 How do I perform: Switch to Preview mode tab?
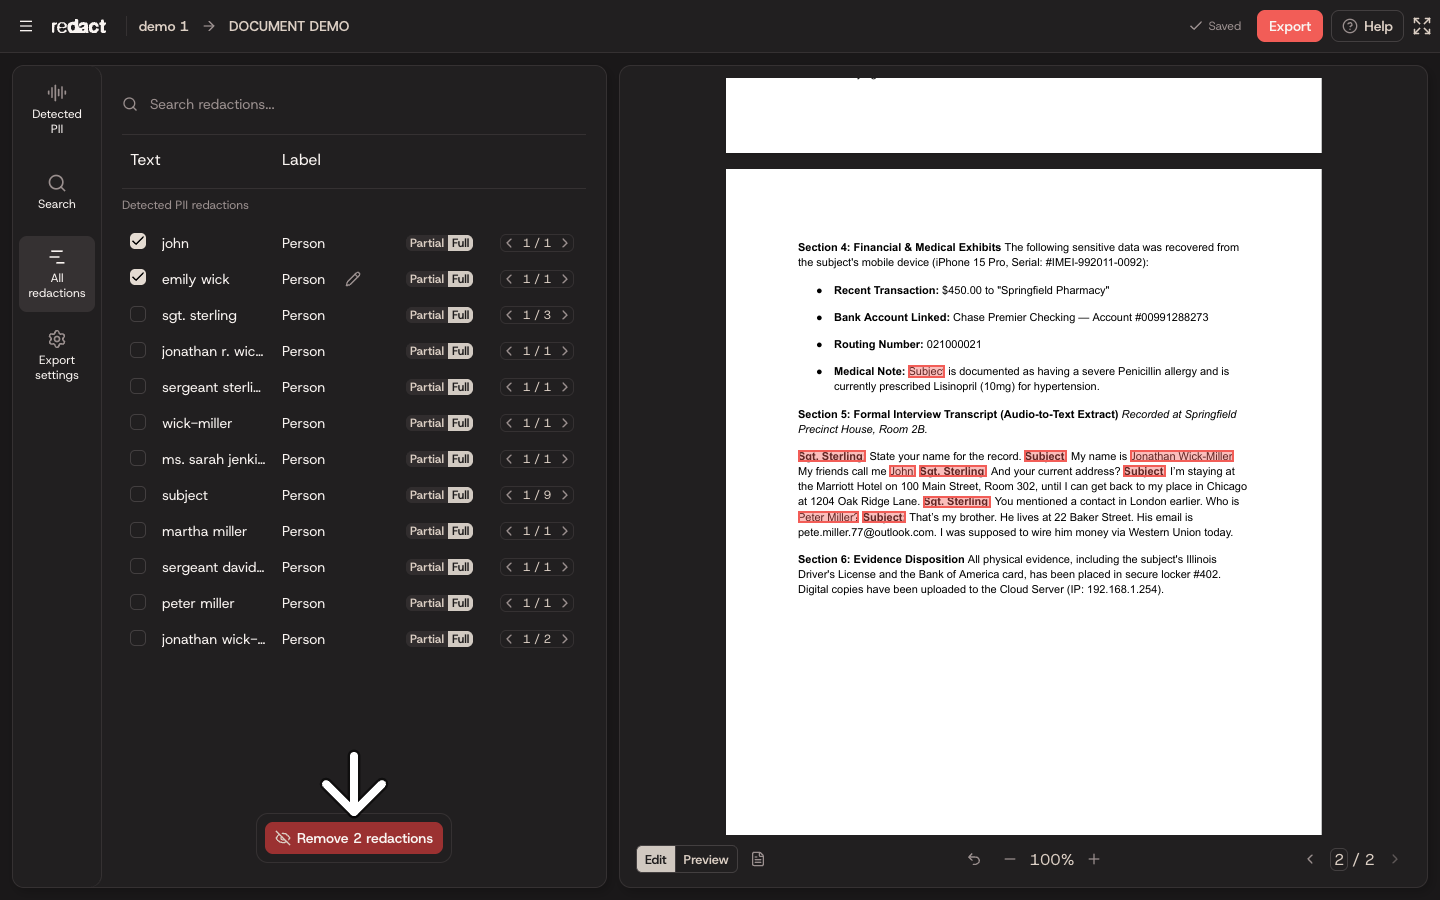click(x=706, y=859)
